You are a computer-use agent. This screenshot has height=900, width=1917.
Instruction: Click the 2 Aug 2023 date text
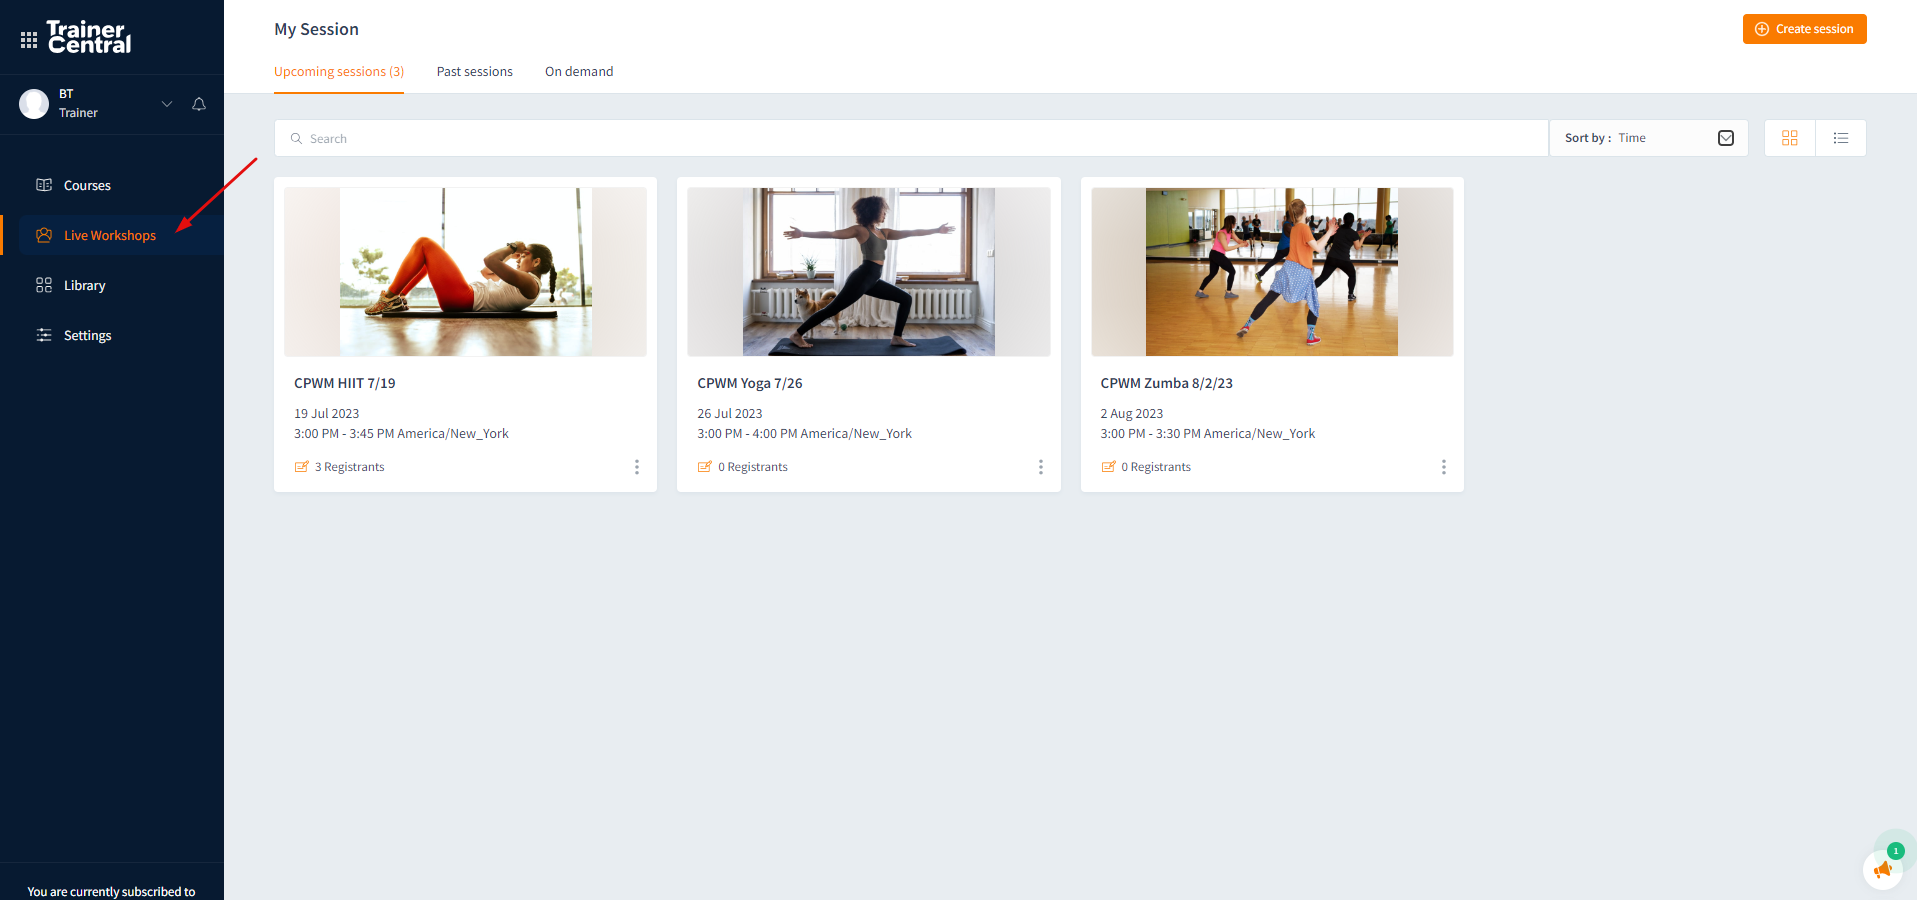point(1132,414)
